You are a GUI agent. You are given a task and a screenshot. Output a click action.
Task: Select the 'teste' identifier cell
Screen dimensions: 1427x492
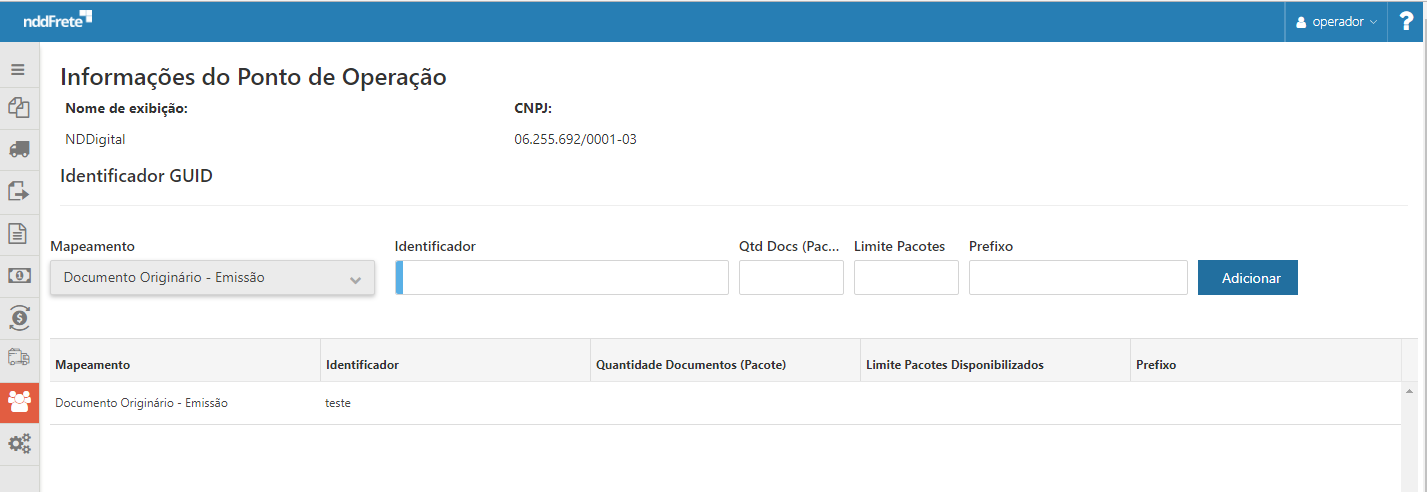[455, 403]
